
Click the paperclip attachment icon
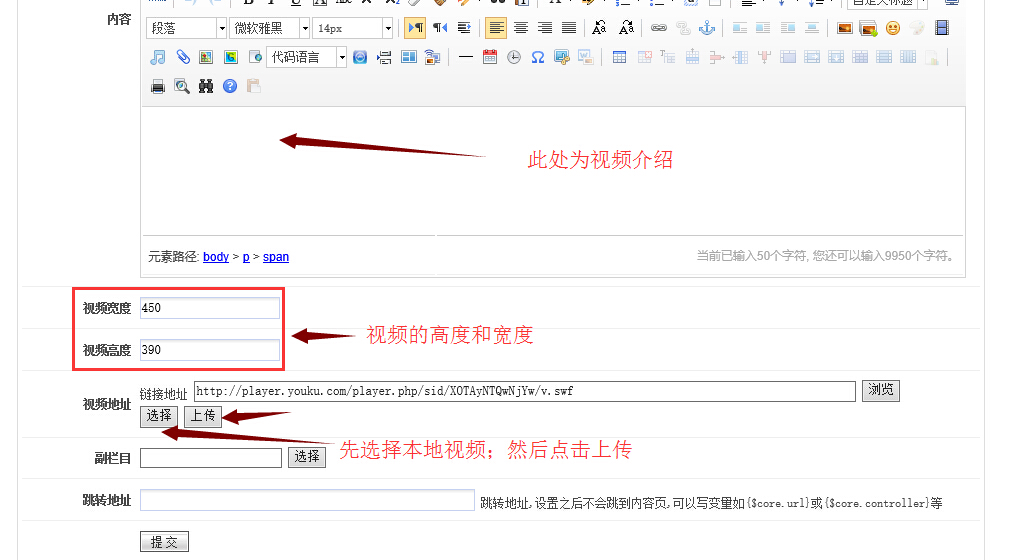182,57
